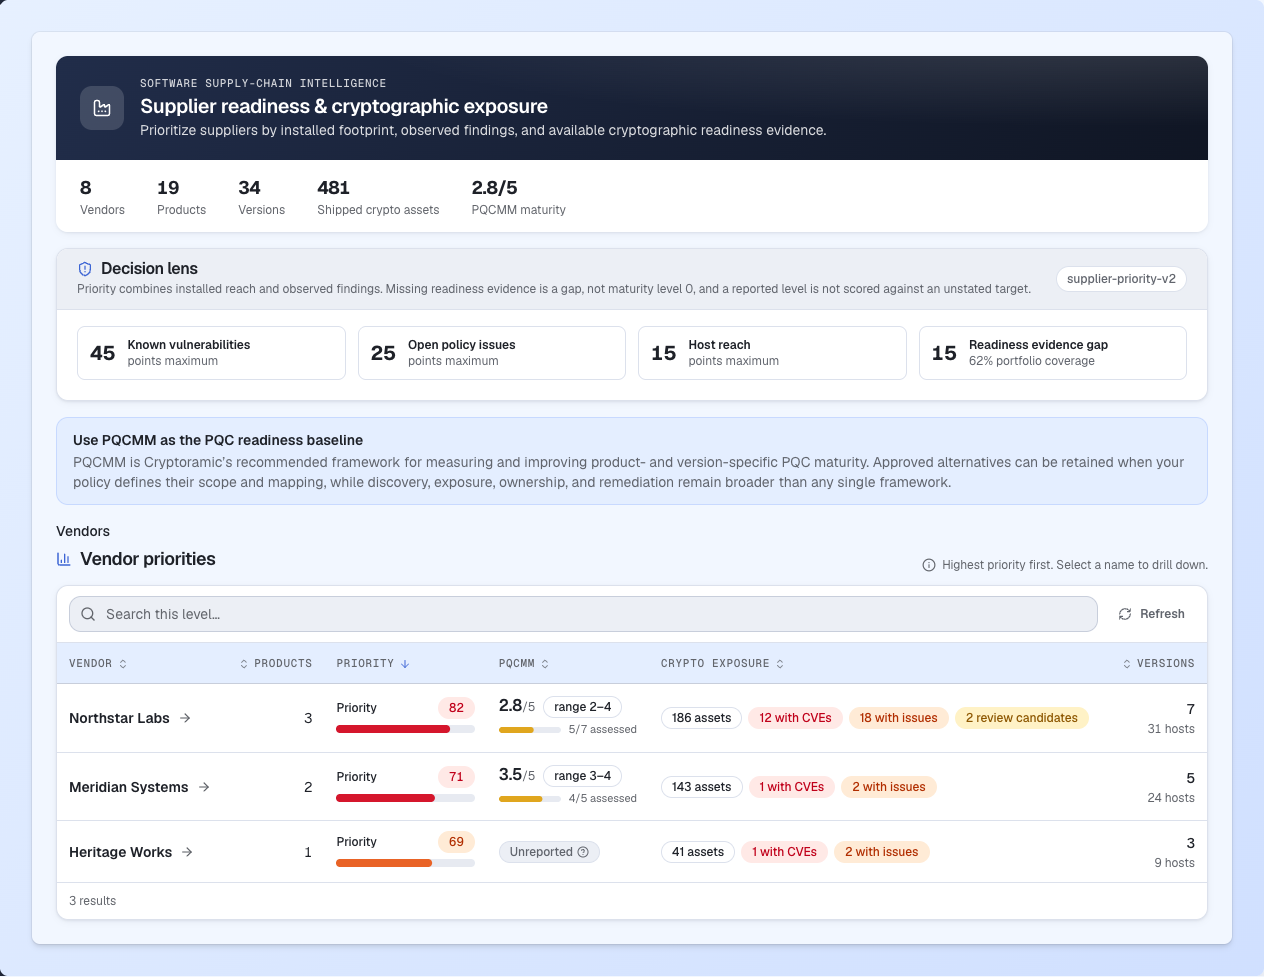Open the Northstar Labs vendor drill-down

pos(130,718)
